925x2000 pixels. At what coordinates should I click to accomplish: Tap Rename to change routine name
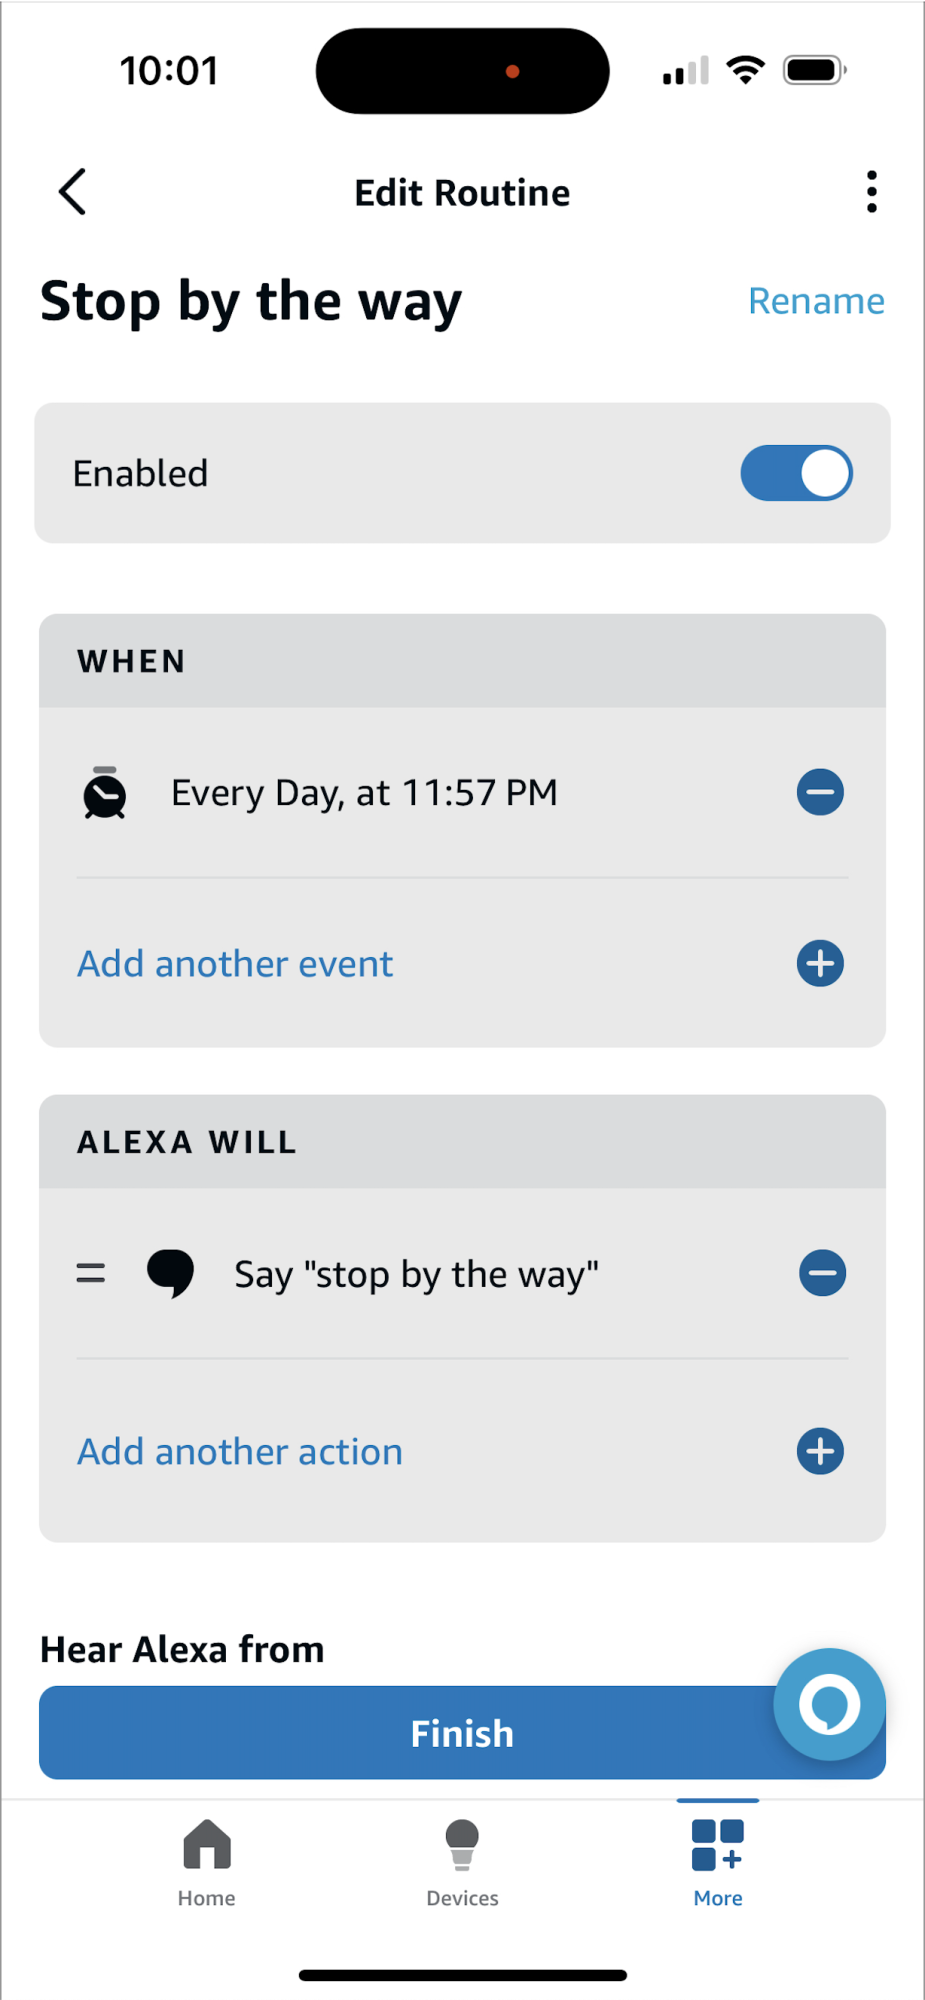pyautogui.click(x=816, y=301)
